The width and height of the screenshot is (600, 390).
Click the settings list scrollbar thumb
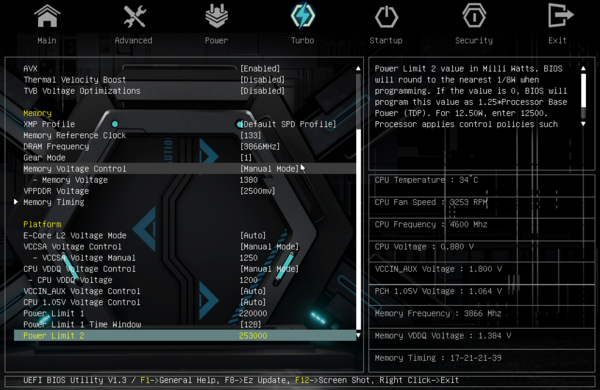[x=359, y=228]
